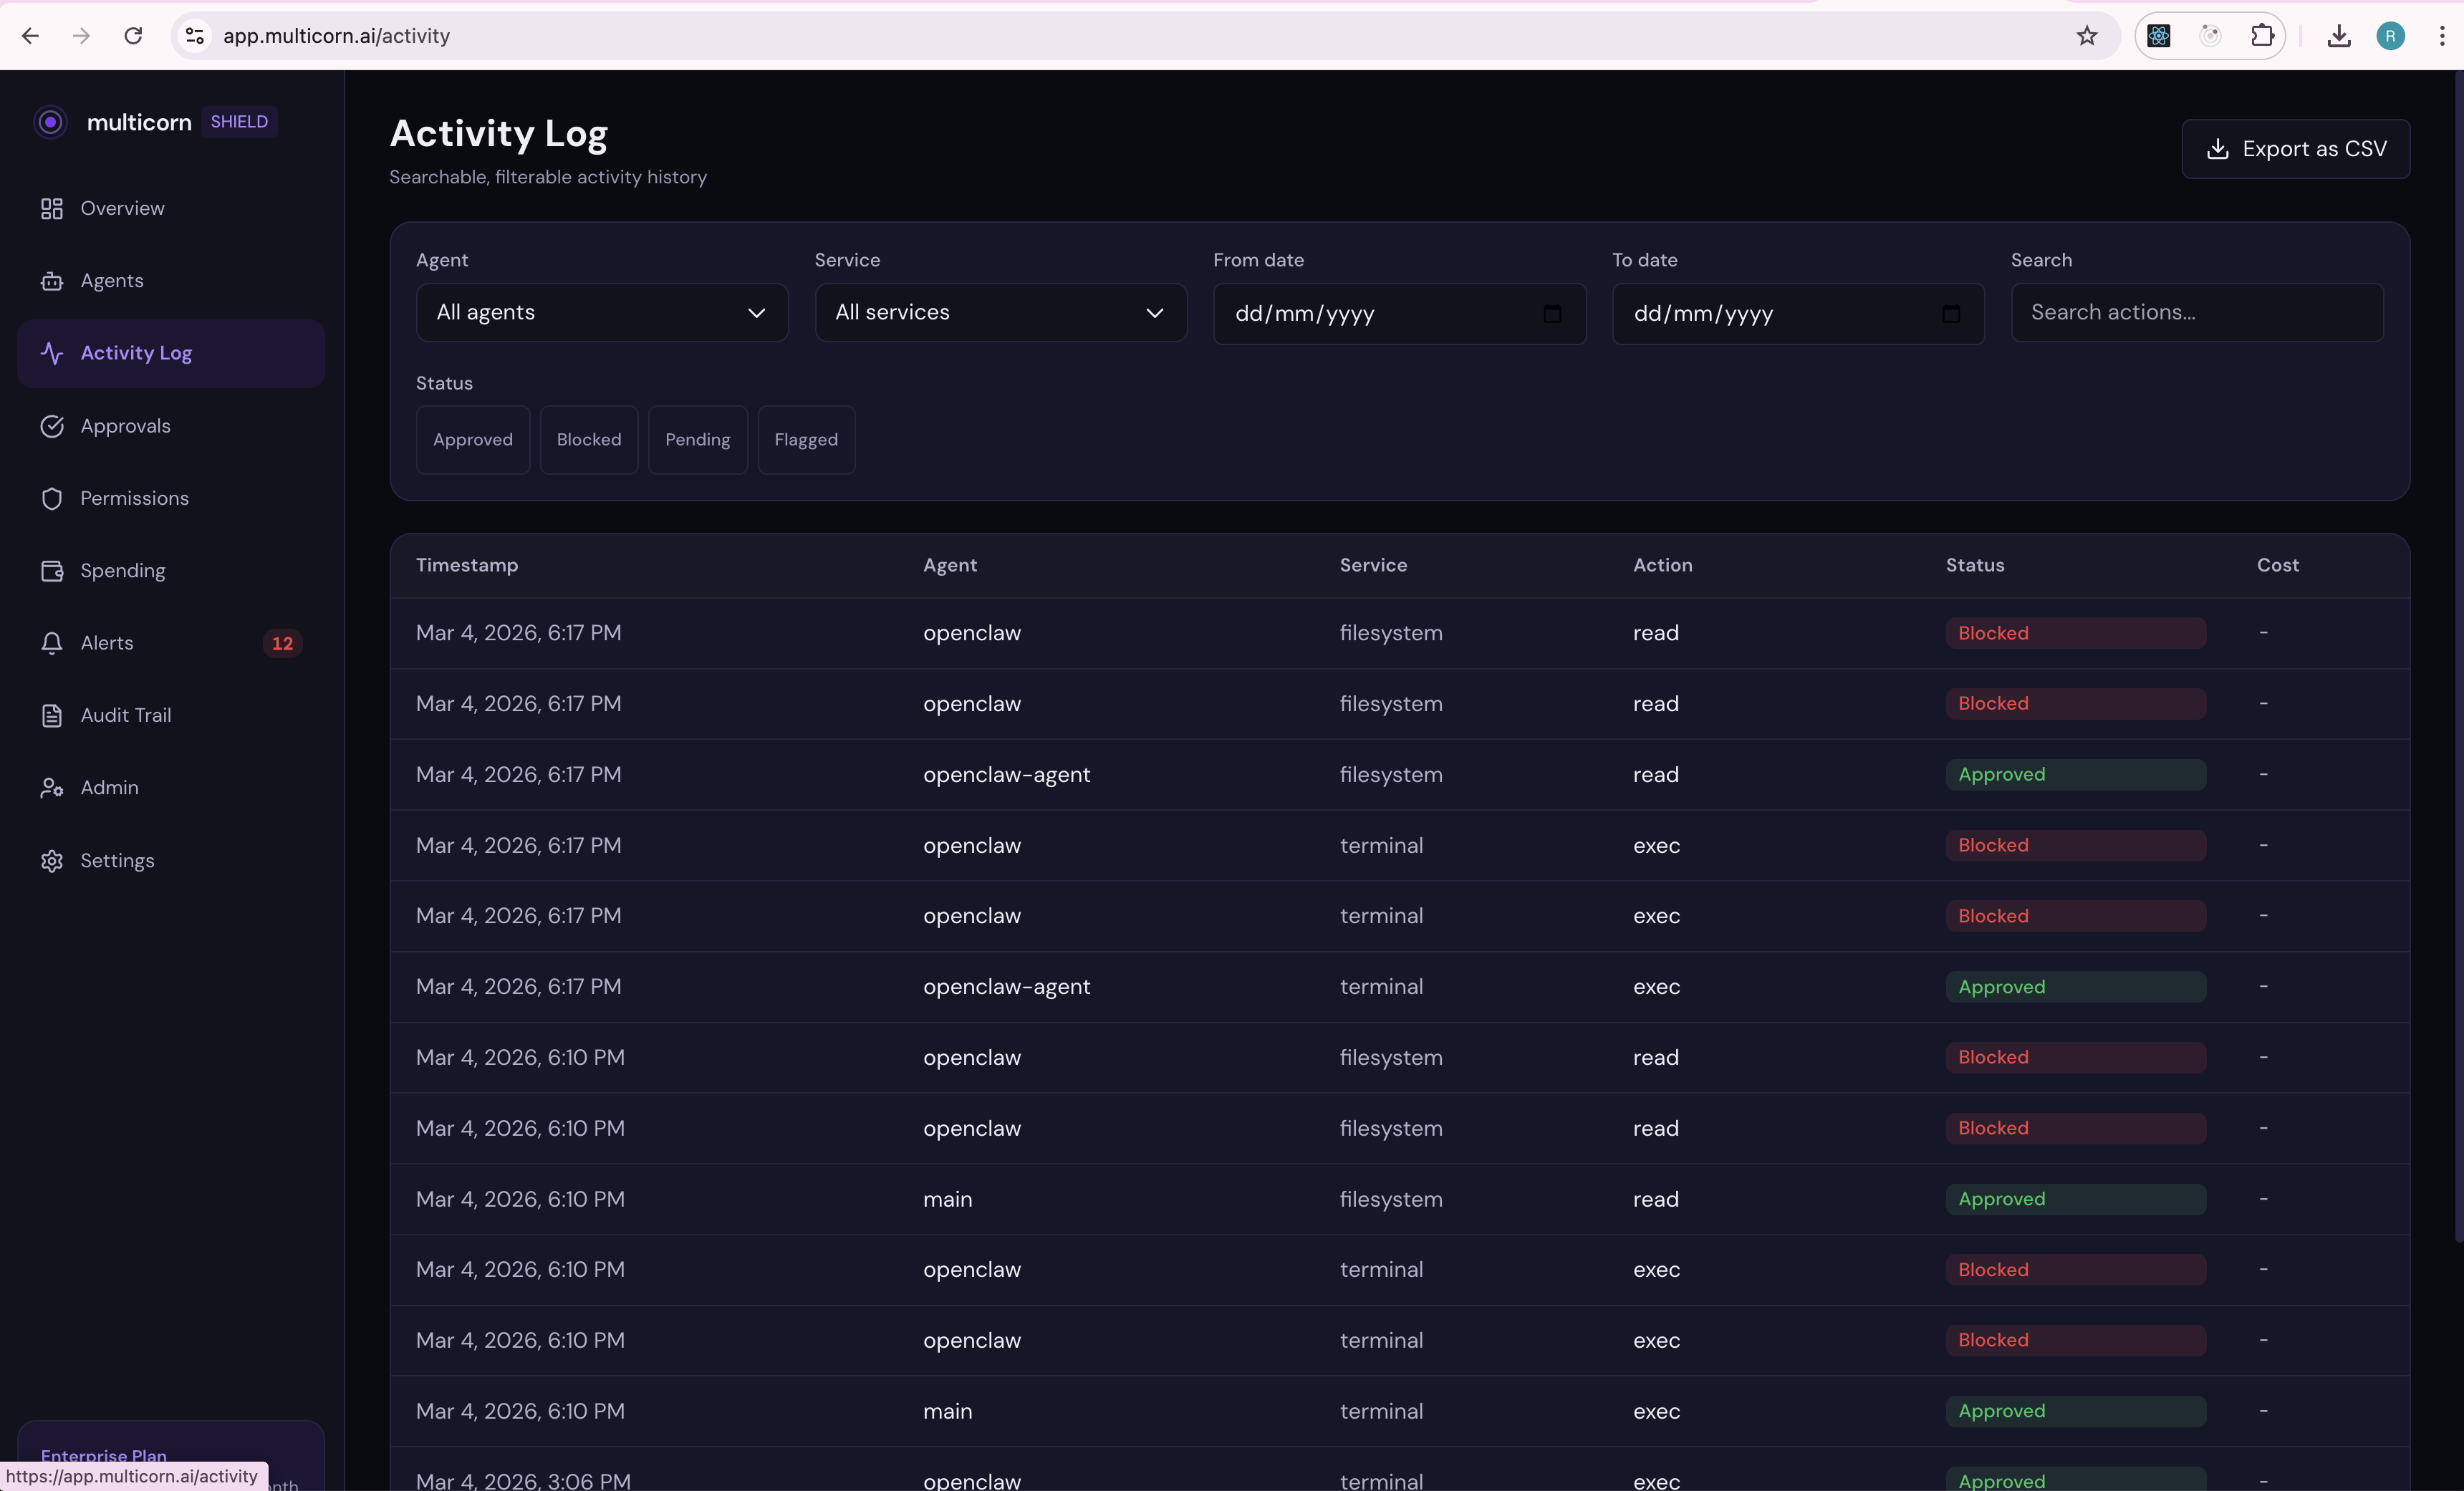The image size is (2464, 1491).
Task: Enable the Flagged status filter
Action: (805, 439)
